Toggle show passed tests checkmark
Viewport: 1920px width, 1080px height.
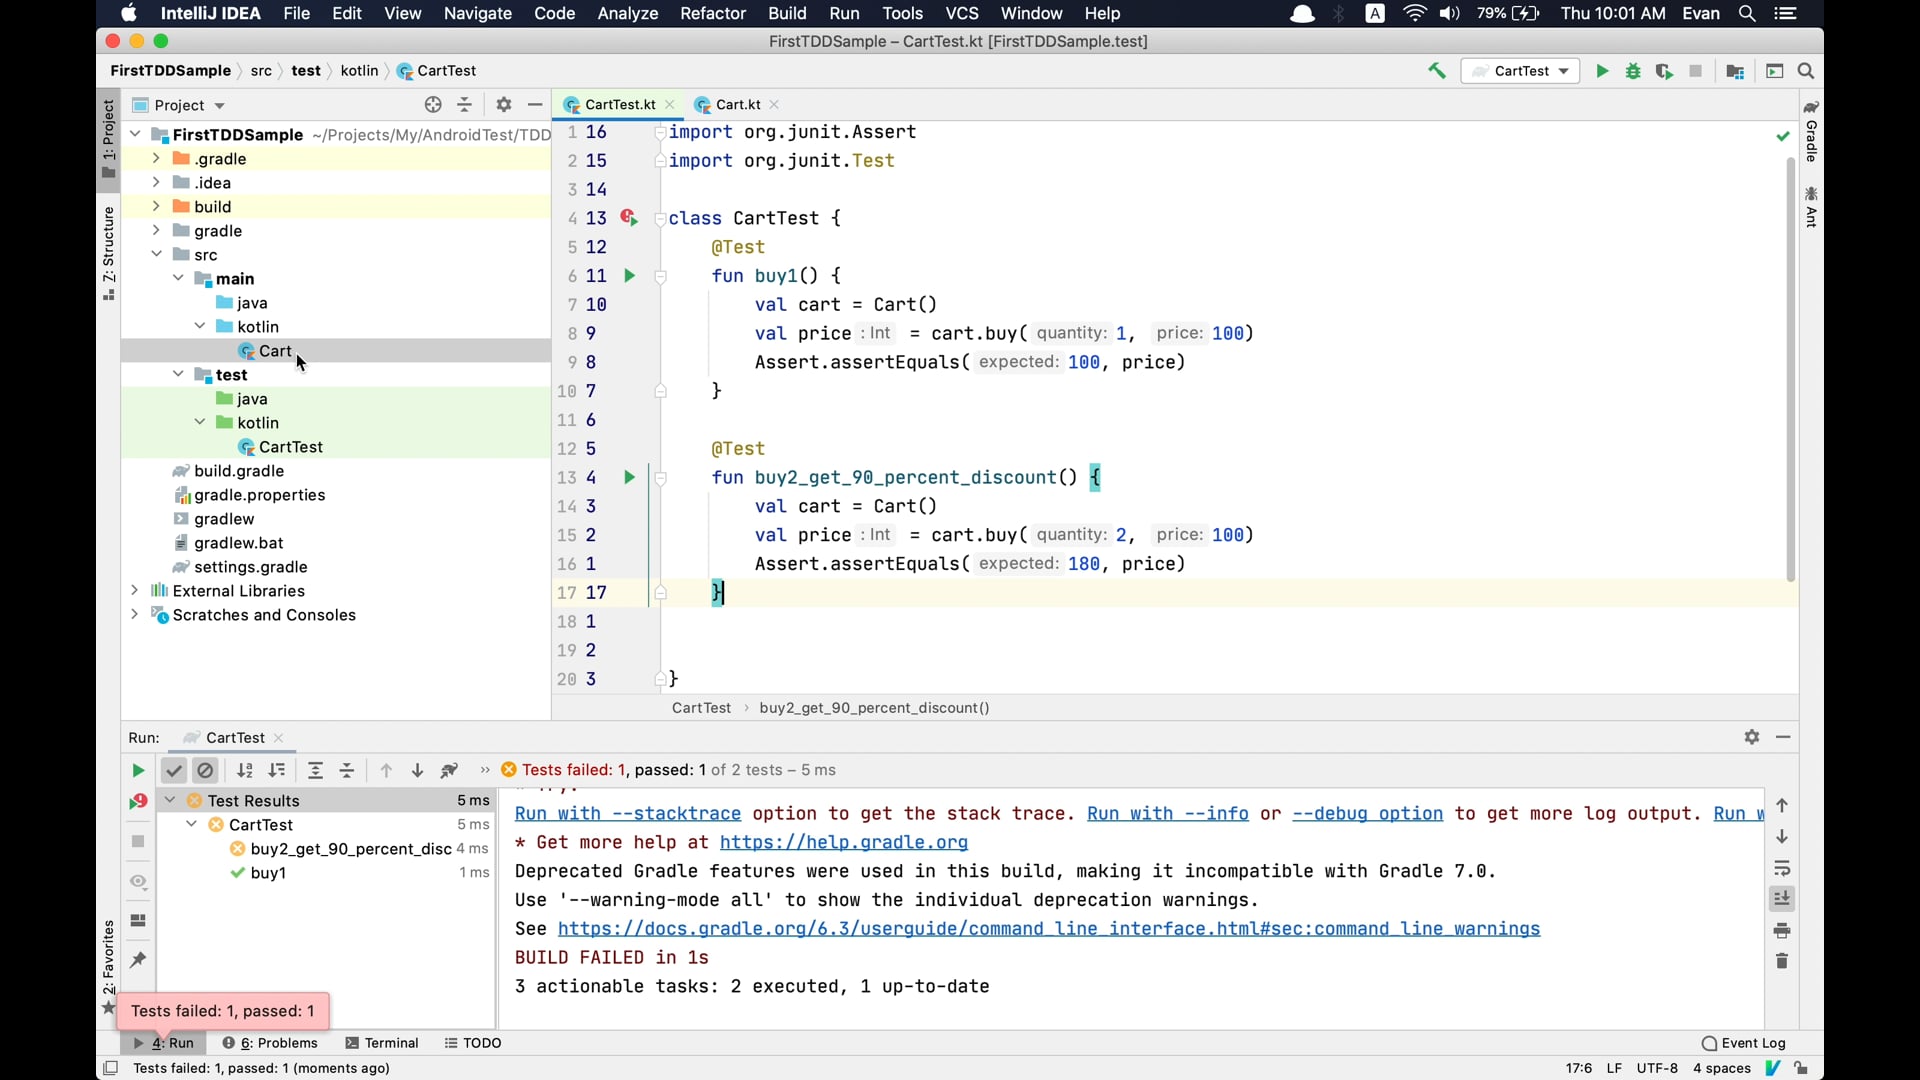(x=173, y=771)
